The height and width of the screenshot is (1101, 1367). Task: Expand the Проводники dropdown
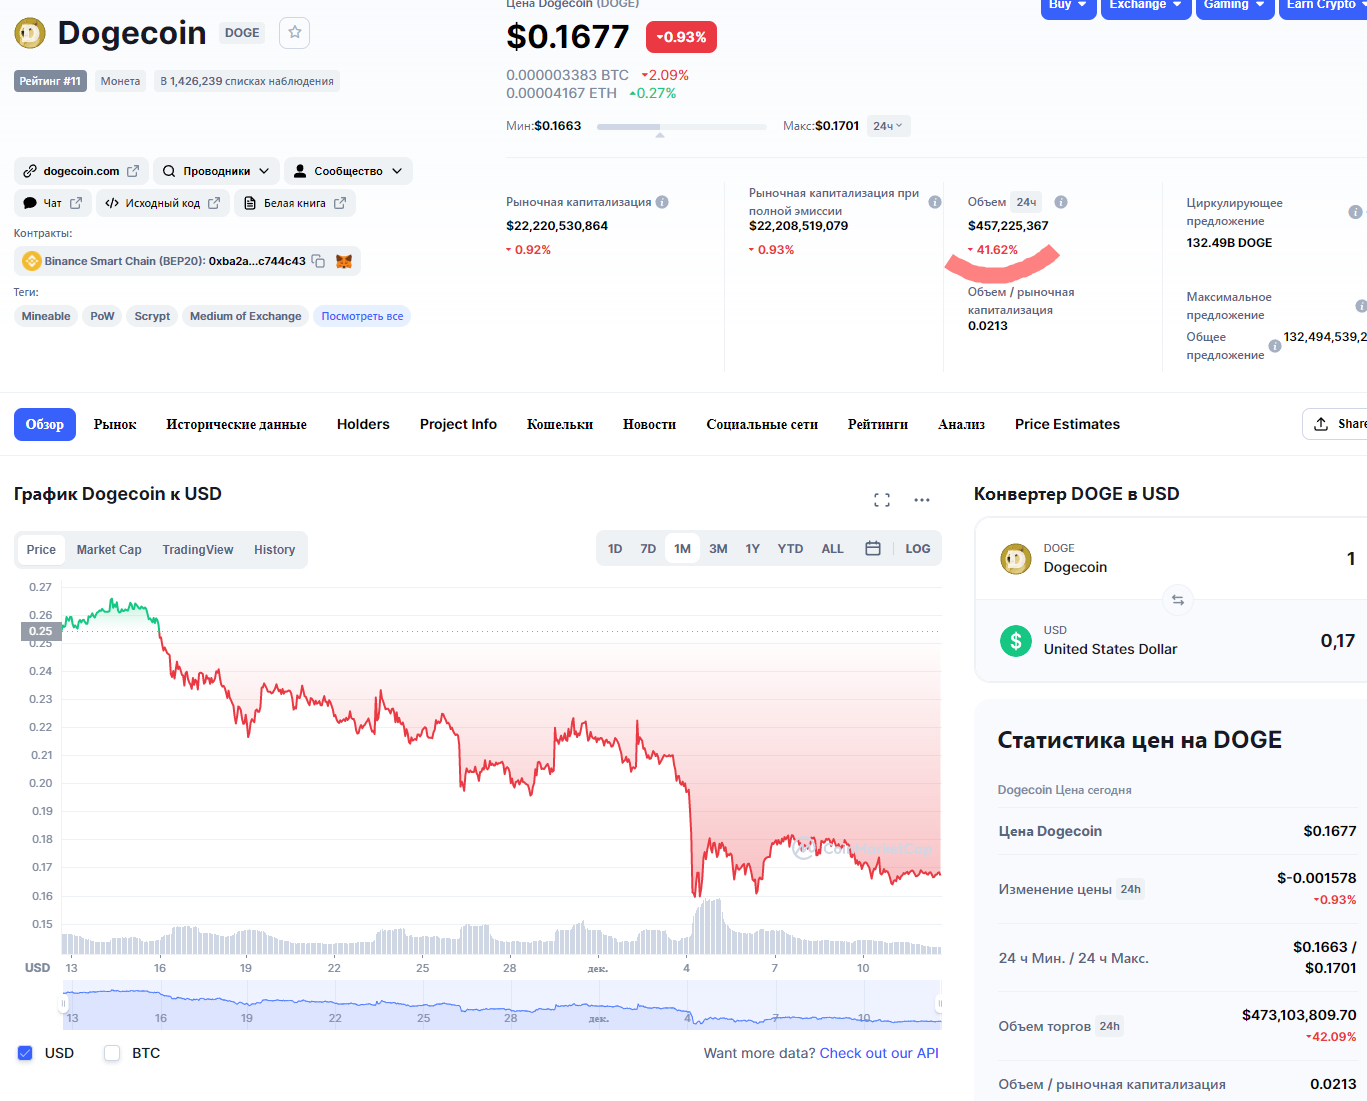coord(216,171)
